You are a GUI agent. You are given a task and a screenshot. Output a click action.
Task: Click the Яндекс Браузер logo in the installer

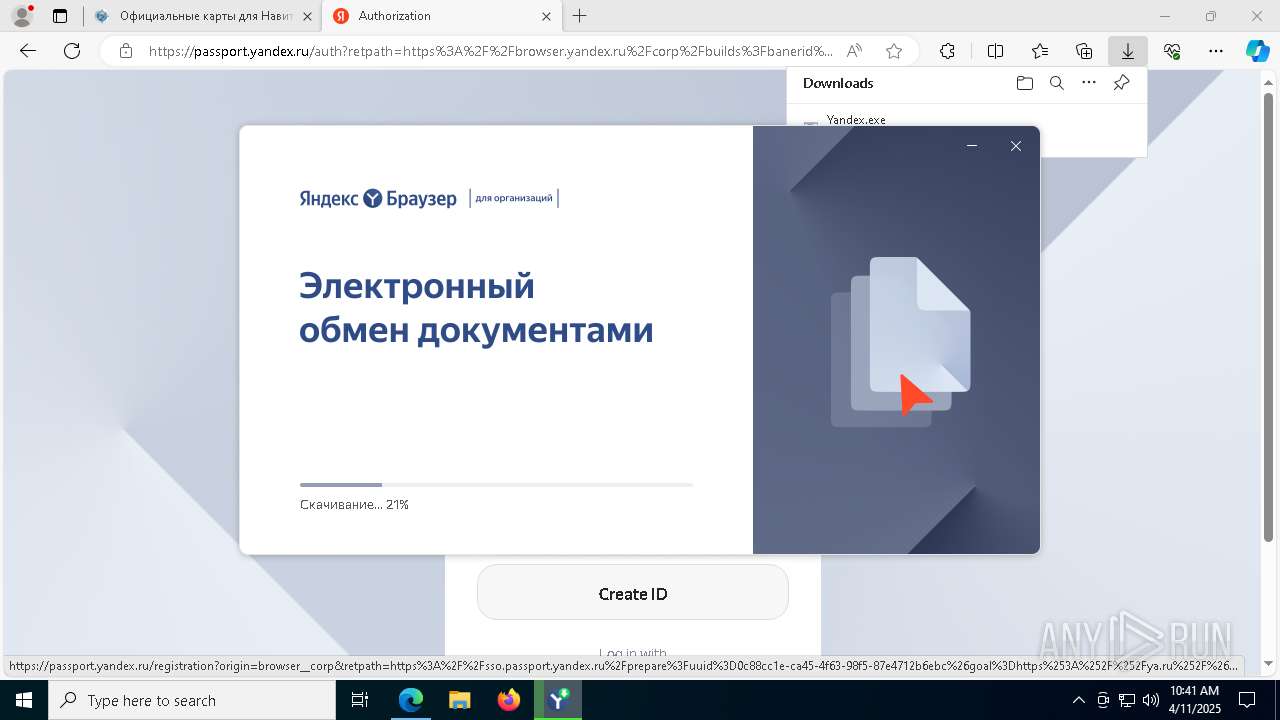click(378, 198)
